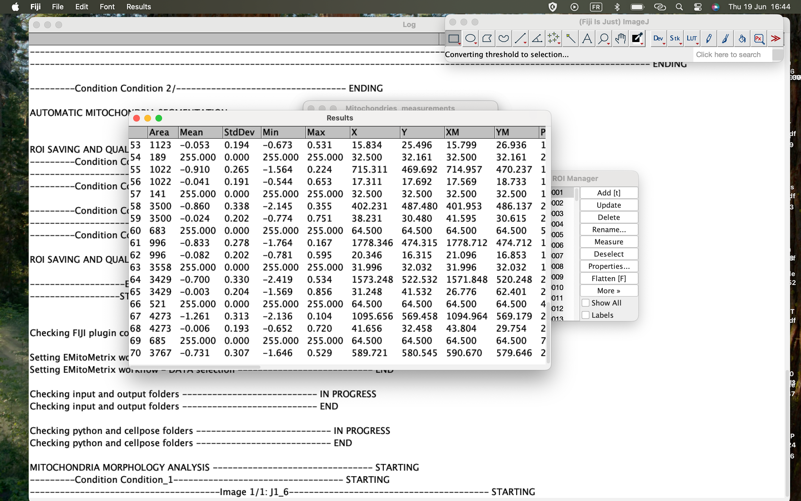
Task: Click the shield security icon in menu bar
Action: 553,7
